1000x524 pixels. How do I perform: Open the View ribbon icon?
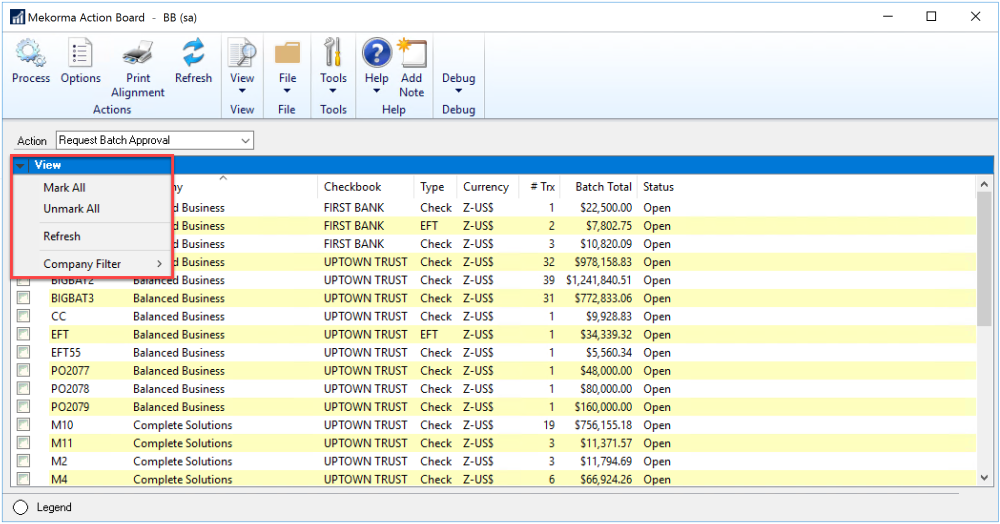click(x=242, y=53)
